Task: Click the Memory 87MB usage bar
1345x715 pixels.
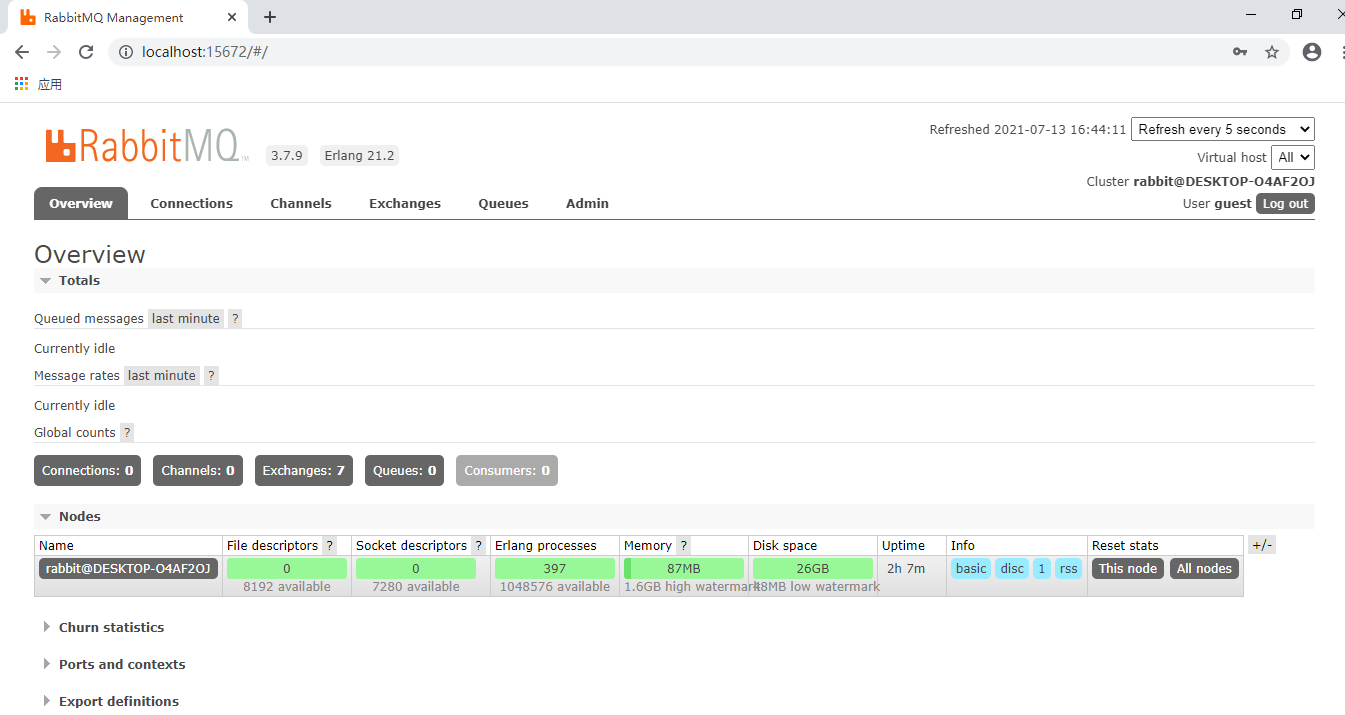Action: pyautogui.click(x=684, y=568)
